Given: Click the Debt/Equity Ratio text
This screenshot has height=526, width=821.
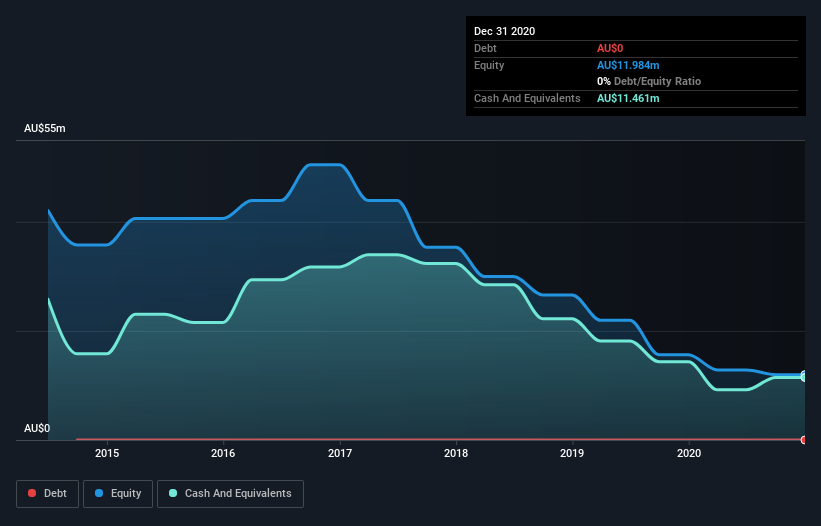Looking at the screenshot, I should (x=658, y=82).
